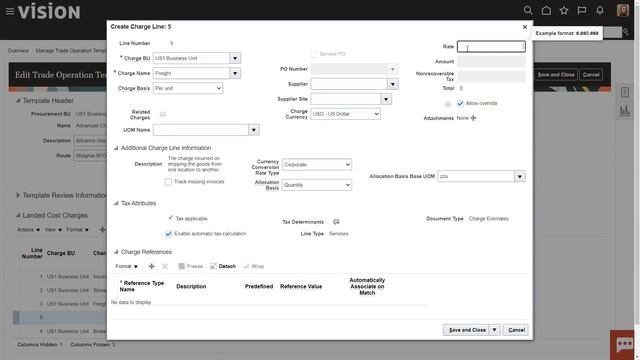Open user profile avatar
This screenshot has width=640, height=360.
point(622,11)
